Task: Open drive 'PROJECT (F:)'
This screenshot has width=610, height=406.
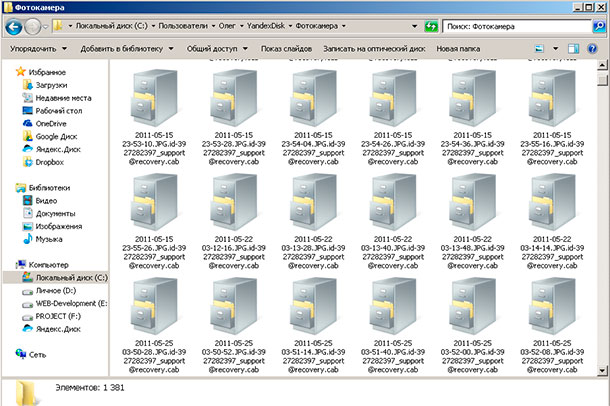Action: [x=51, y=316]
